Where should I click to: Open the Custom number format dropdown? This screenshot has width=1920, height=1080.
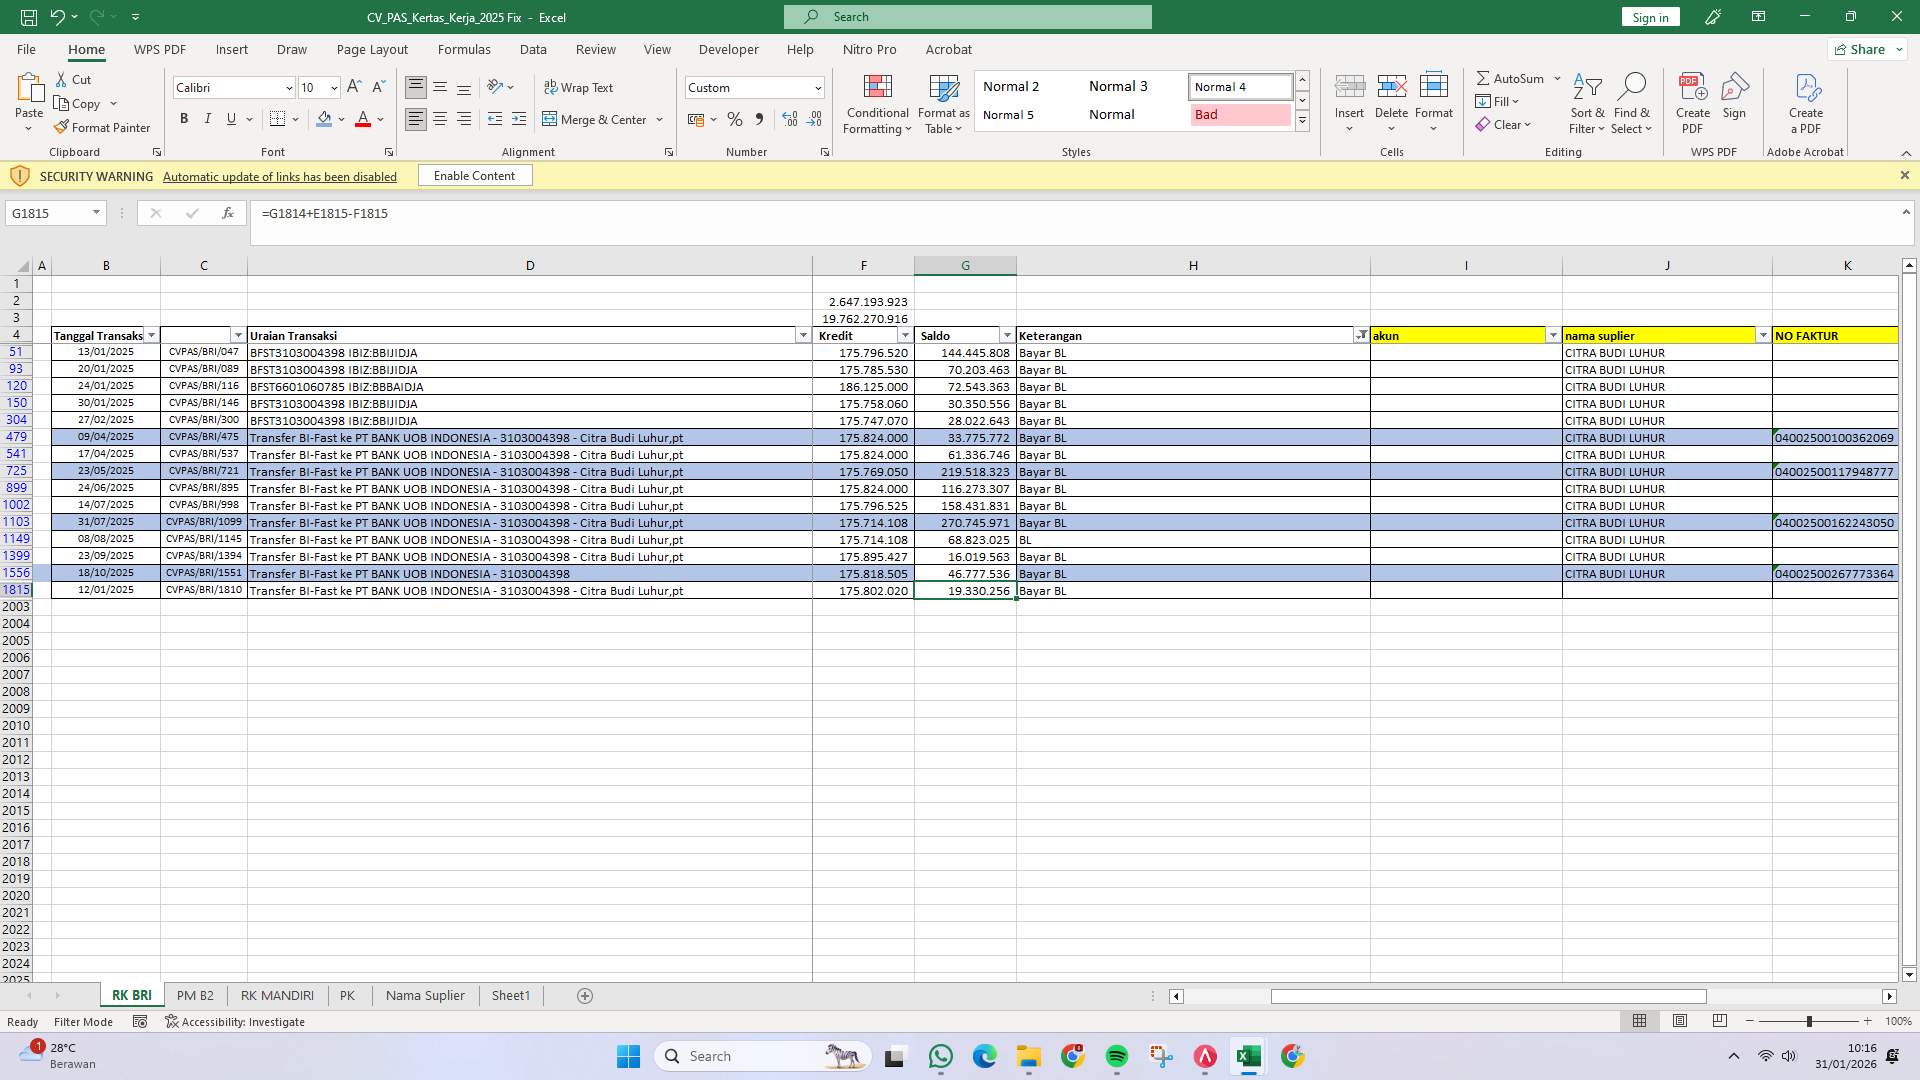tap(815, 87)
